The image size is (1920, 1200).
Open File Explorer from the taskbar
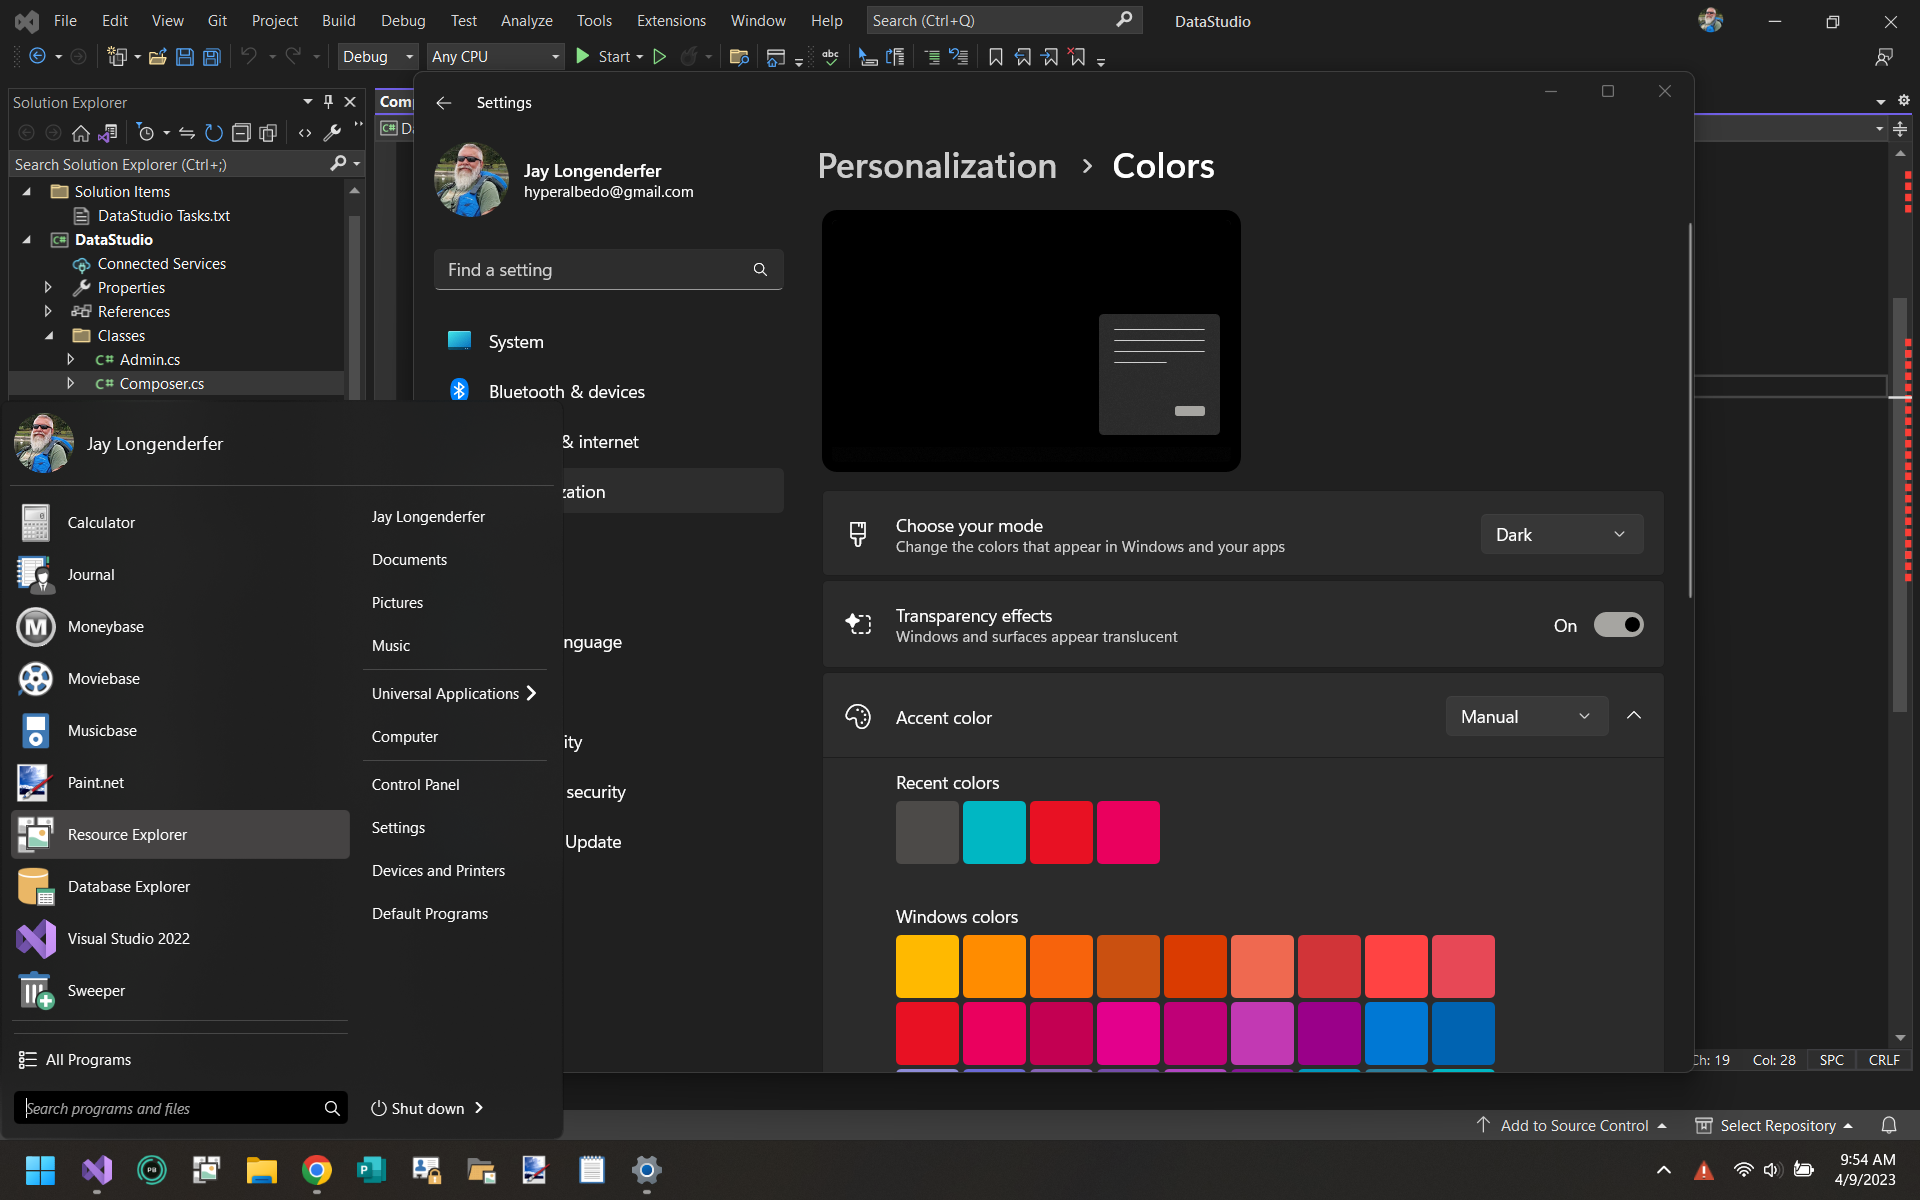coord(262,1170)
